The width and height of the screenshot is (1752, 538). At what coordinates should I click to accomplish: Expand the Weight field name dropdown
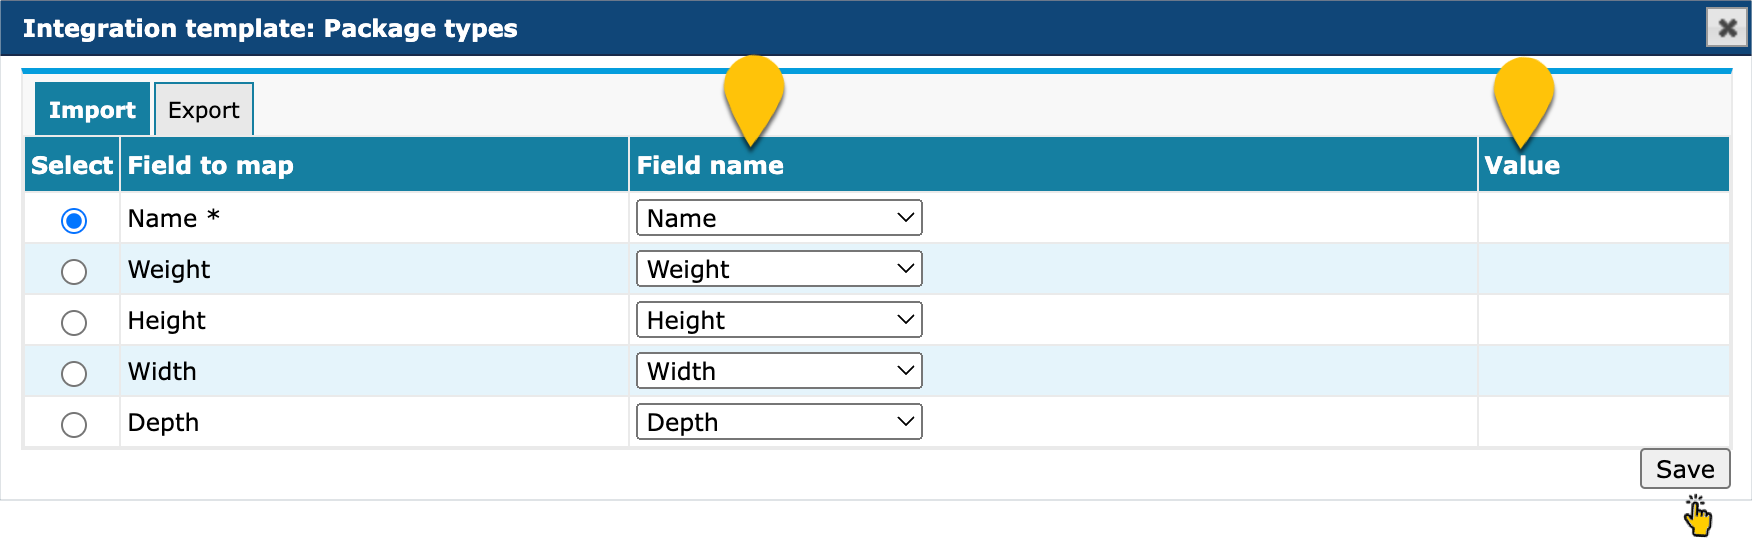click(779, 269)
